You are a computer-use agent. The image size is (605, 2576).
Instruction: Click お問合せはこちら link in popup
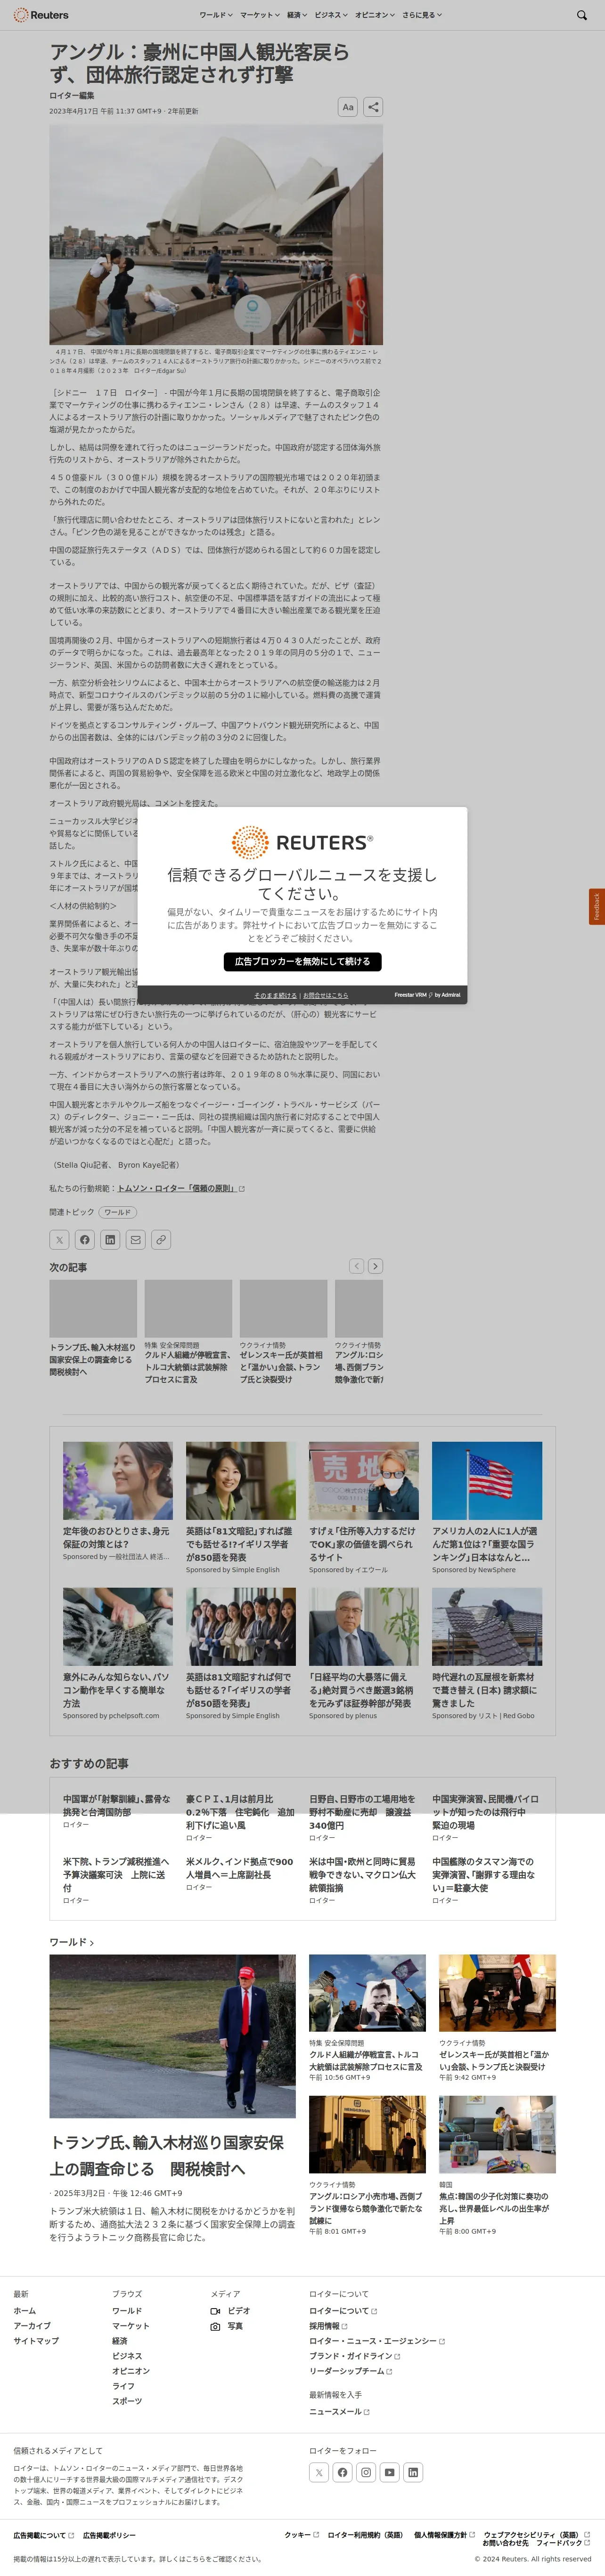(326, 995)
